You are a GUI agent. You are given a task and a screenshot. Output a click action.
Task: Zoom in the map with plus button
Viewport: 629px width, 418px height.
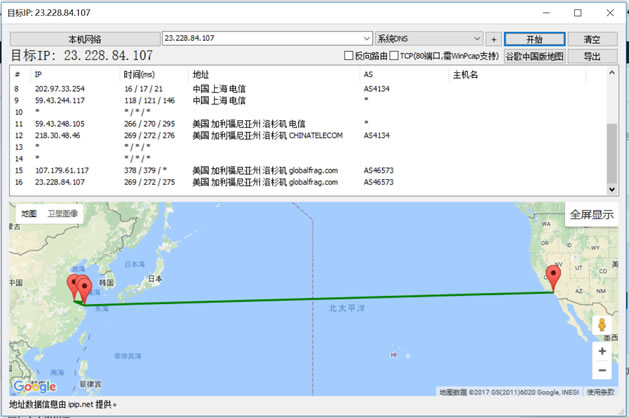point(601,351)
